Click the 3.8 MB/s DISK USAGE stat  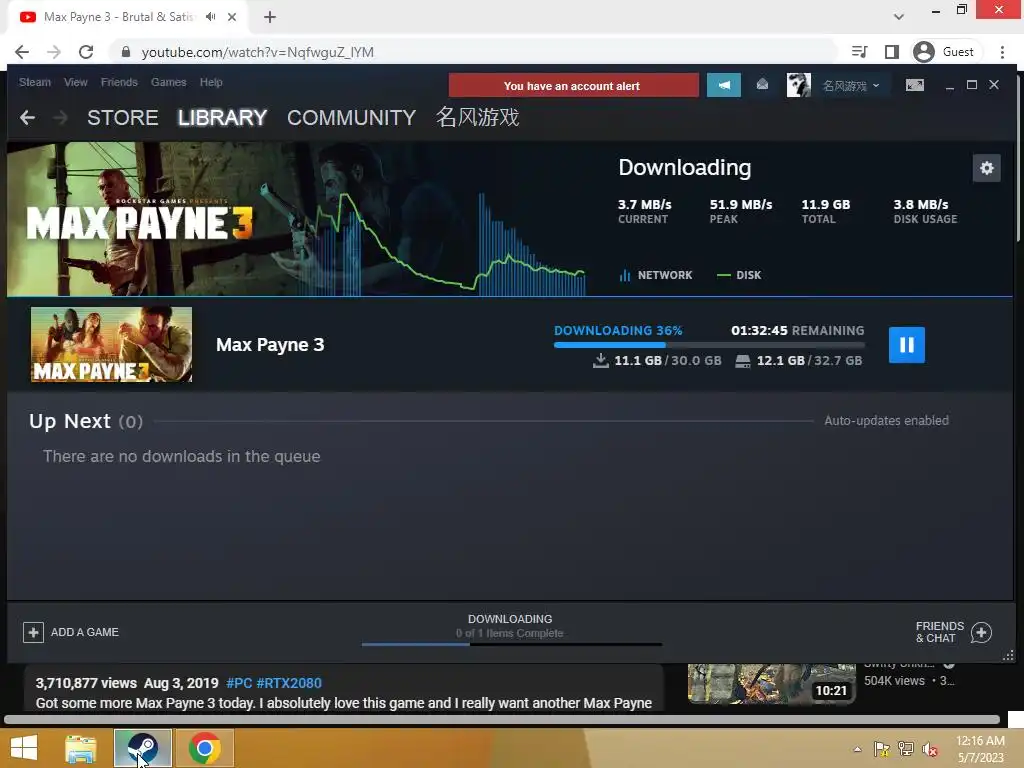[925, 211]
